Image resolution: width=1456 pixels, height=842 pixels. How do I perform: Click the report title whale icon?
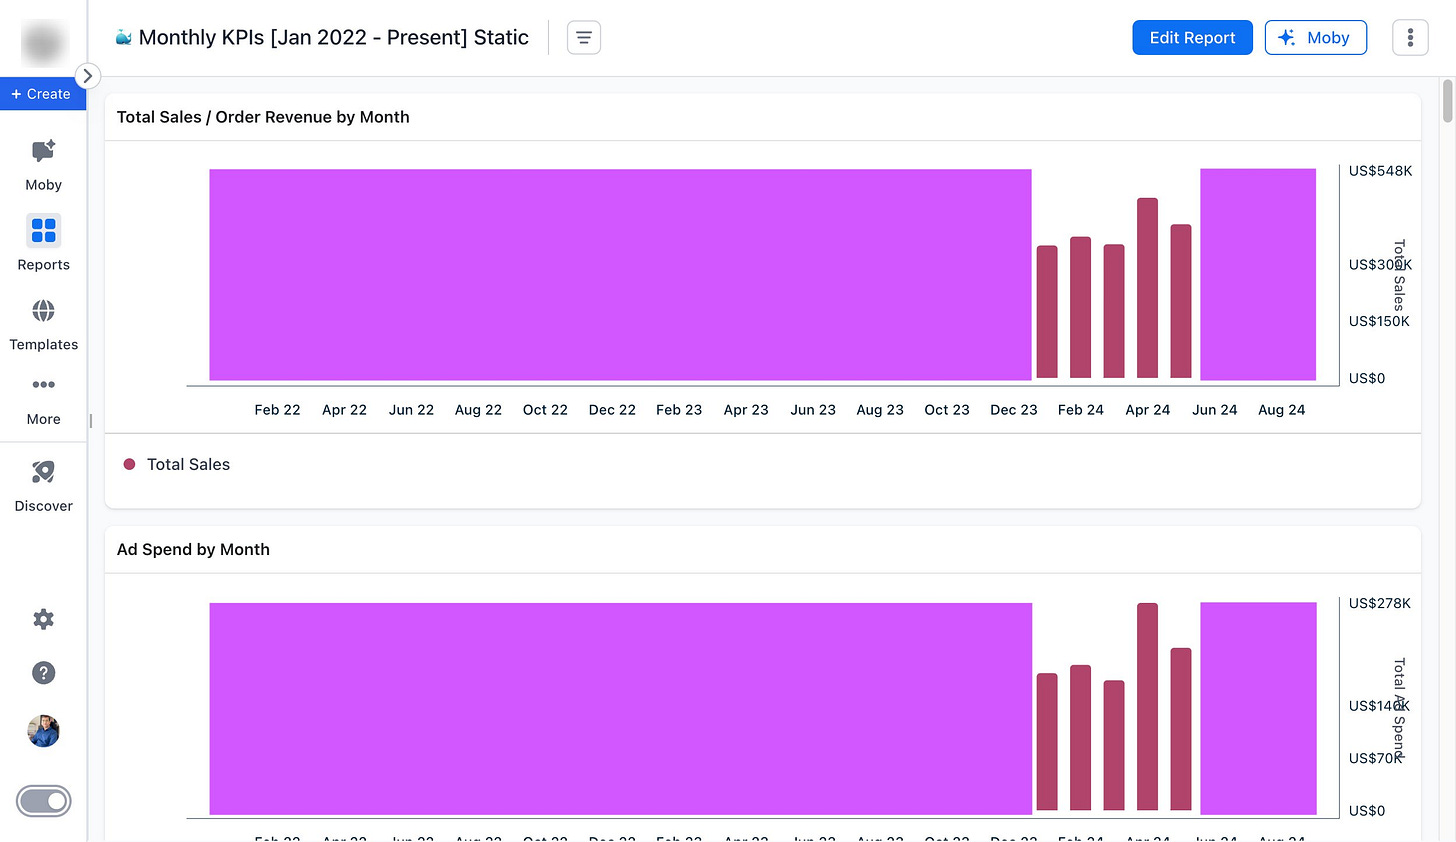click(124, 37)
